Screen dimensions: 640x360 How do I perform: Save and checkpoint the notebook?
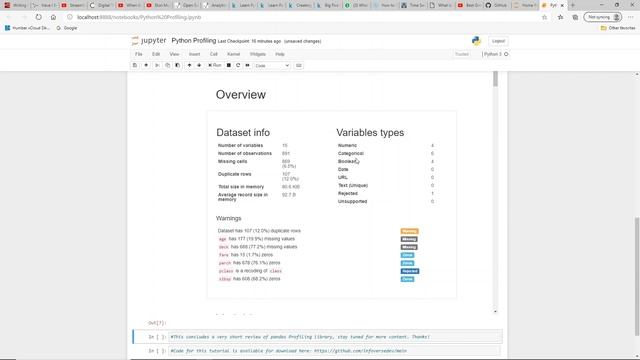(135, 65)
